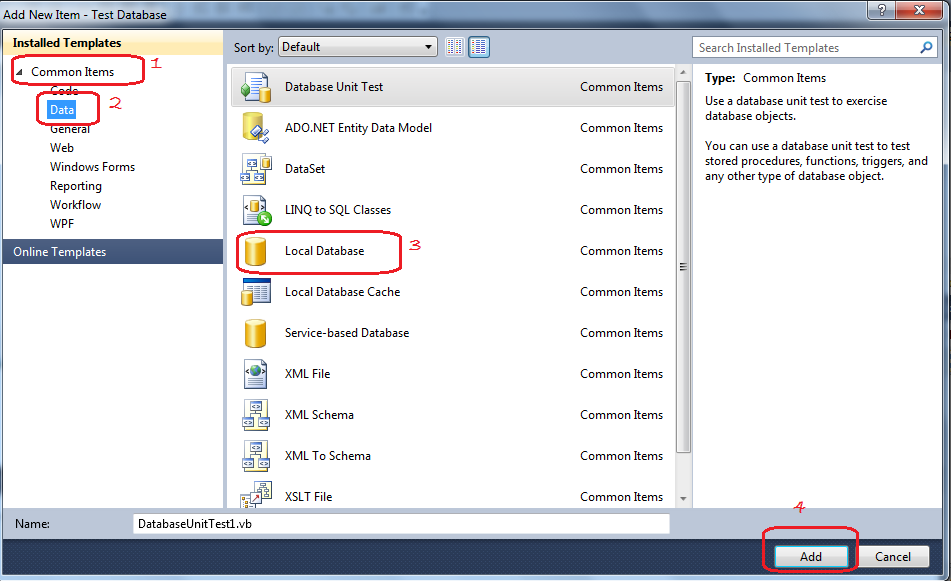Image resolution: width=951 pixels, height=581 pixels.
Task: Click the ADO.NET Entity Data Model icon
Action: point(255,128)
